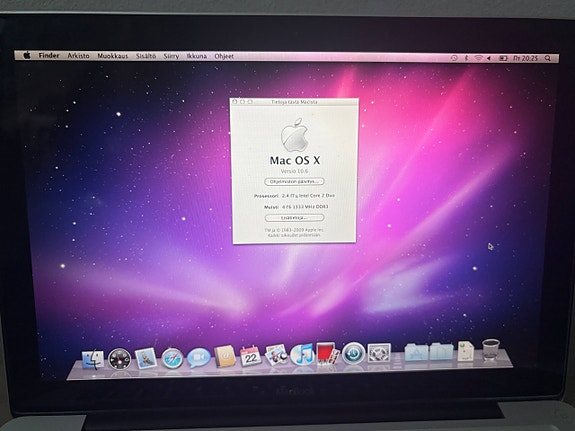Open Address Book icon in Dock
575x431 pixels.
(x=225, y=356)
